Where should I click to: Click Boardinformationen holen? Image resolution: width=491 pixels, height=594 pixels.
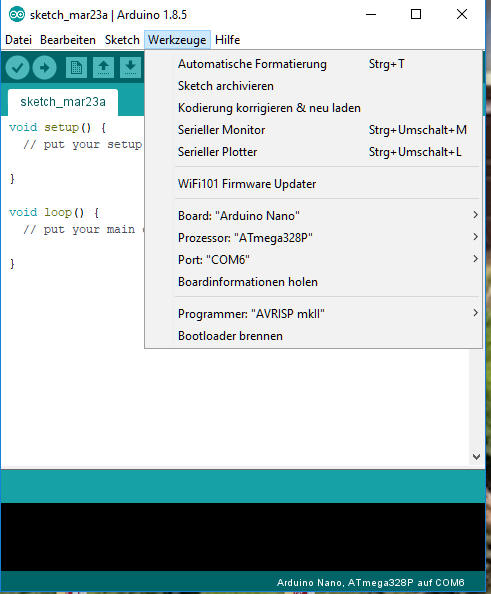tap(313, 282)
